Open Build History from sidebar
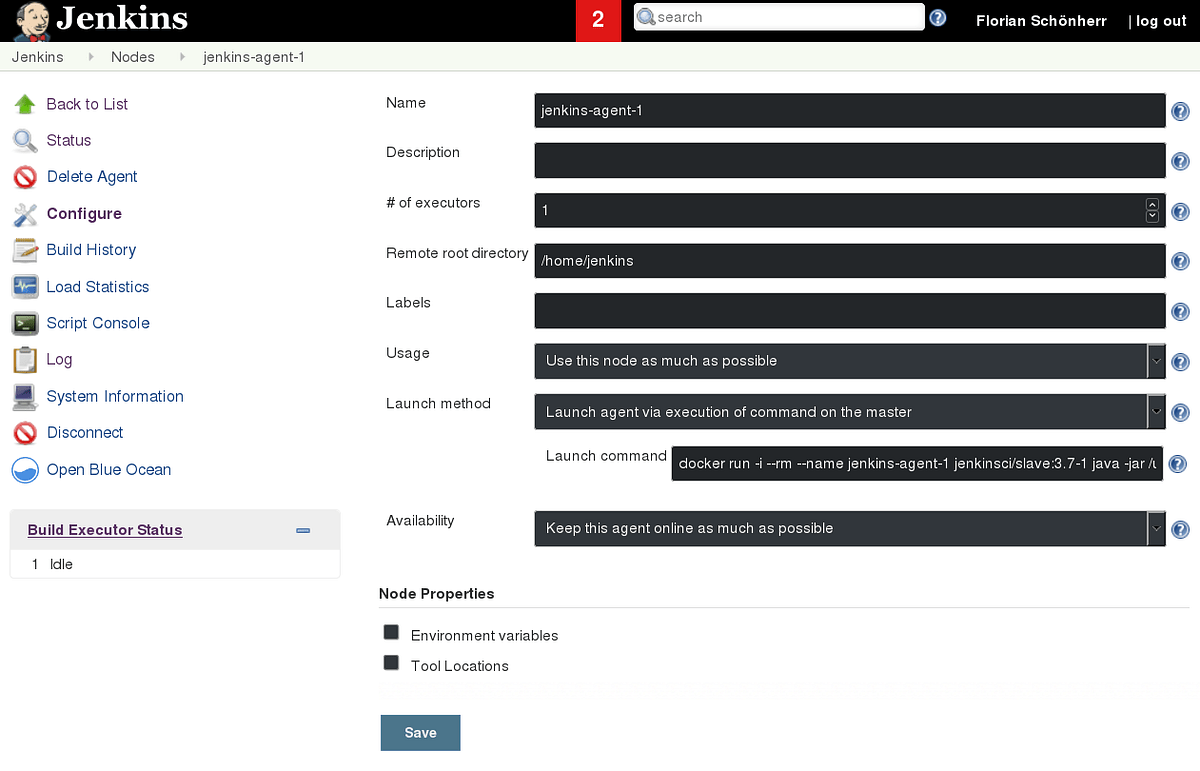Viewport: 1200px width, 771px height. tap(91, 250)
